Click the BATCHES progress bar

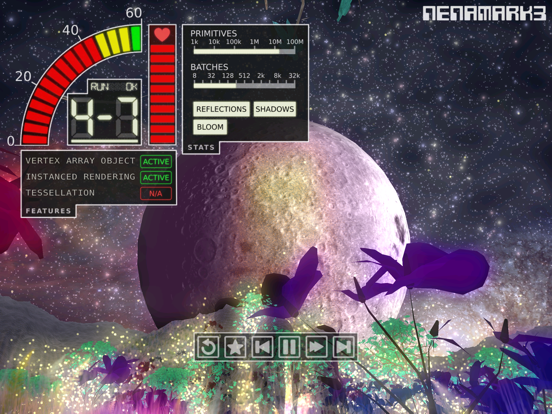point(244,85)
